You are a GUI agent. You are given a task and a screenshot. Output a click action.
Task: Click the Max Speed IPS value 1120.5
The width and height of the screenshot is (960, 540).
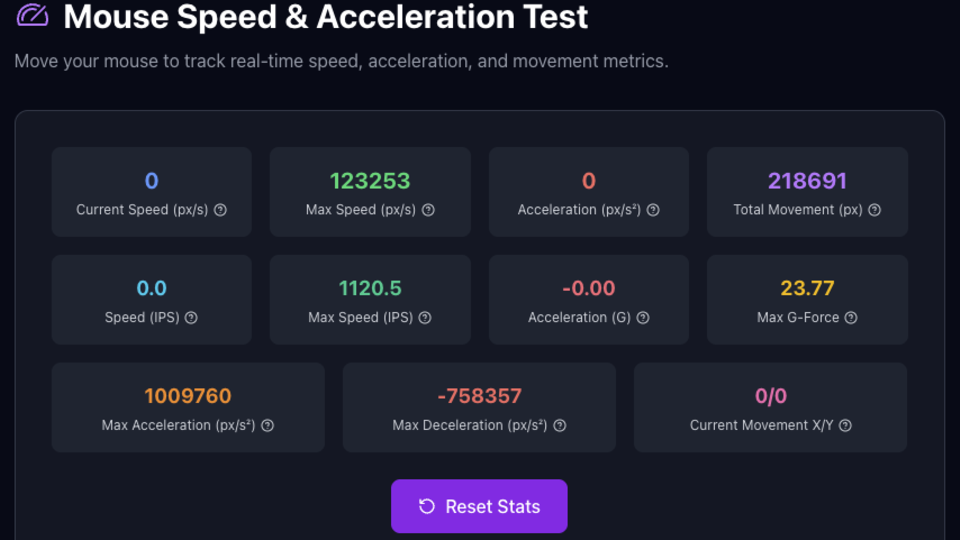tap(370, 289)
